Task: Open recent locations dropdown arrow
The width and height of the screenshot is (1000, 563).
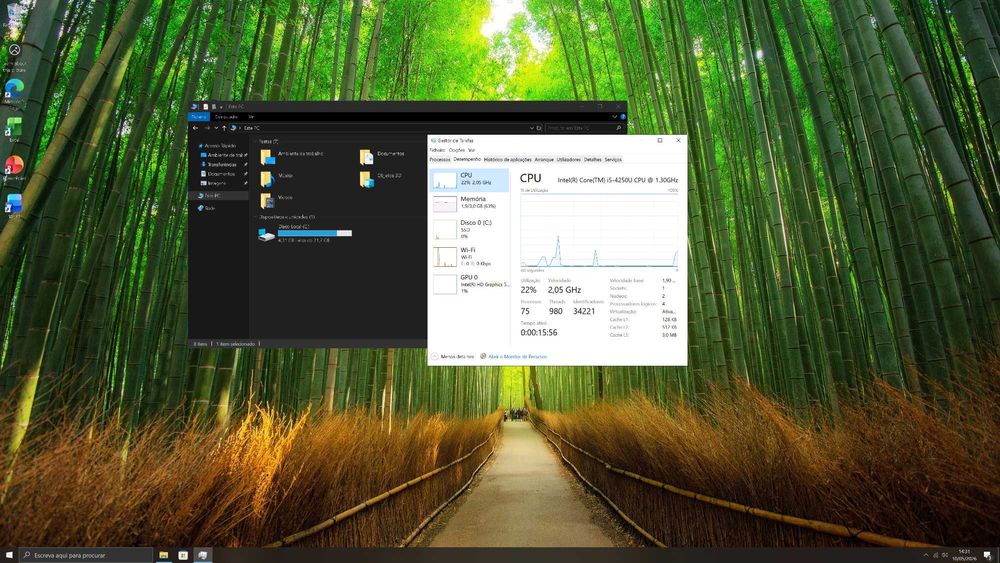Action: click(x=216, y=128)
